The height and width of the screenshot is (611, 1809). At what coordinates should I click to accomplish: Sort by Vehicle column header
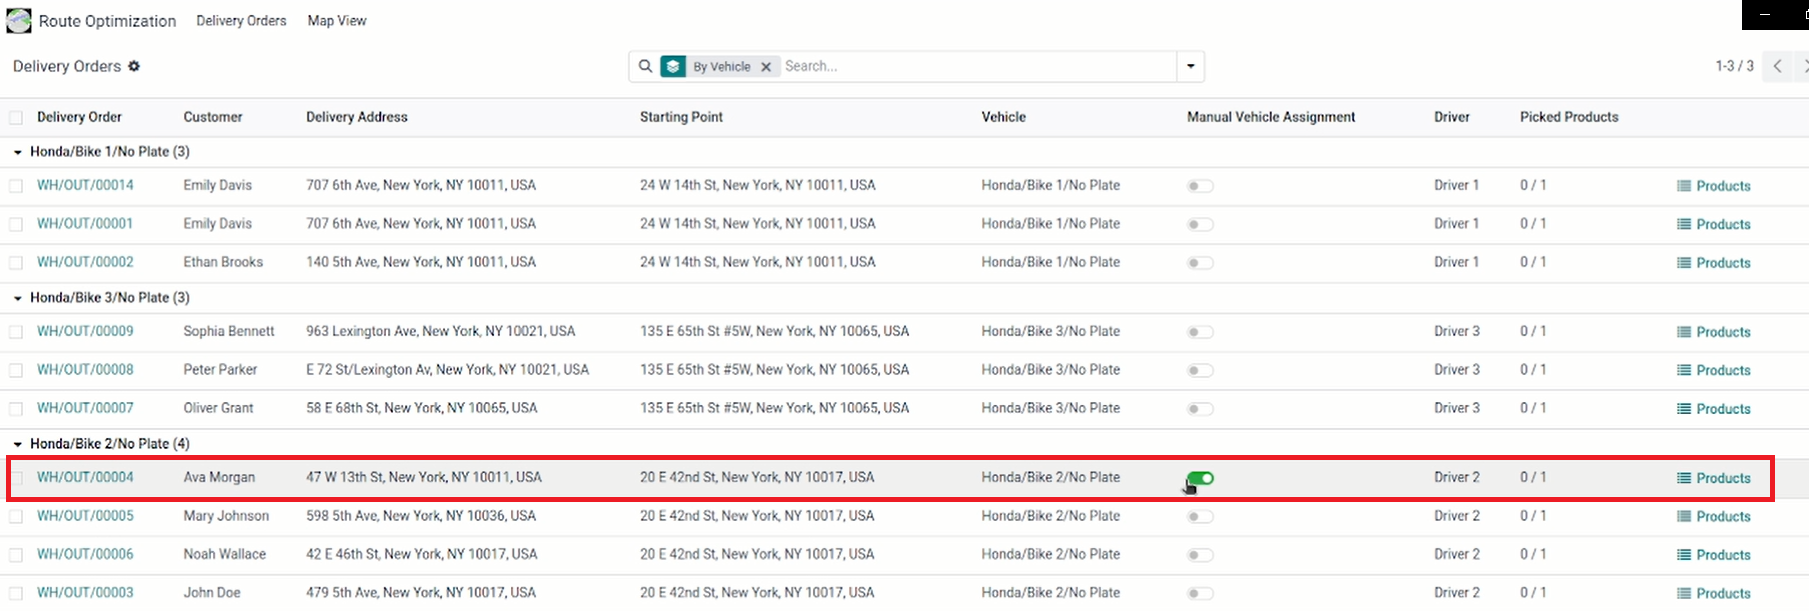tap(1004, 117)
